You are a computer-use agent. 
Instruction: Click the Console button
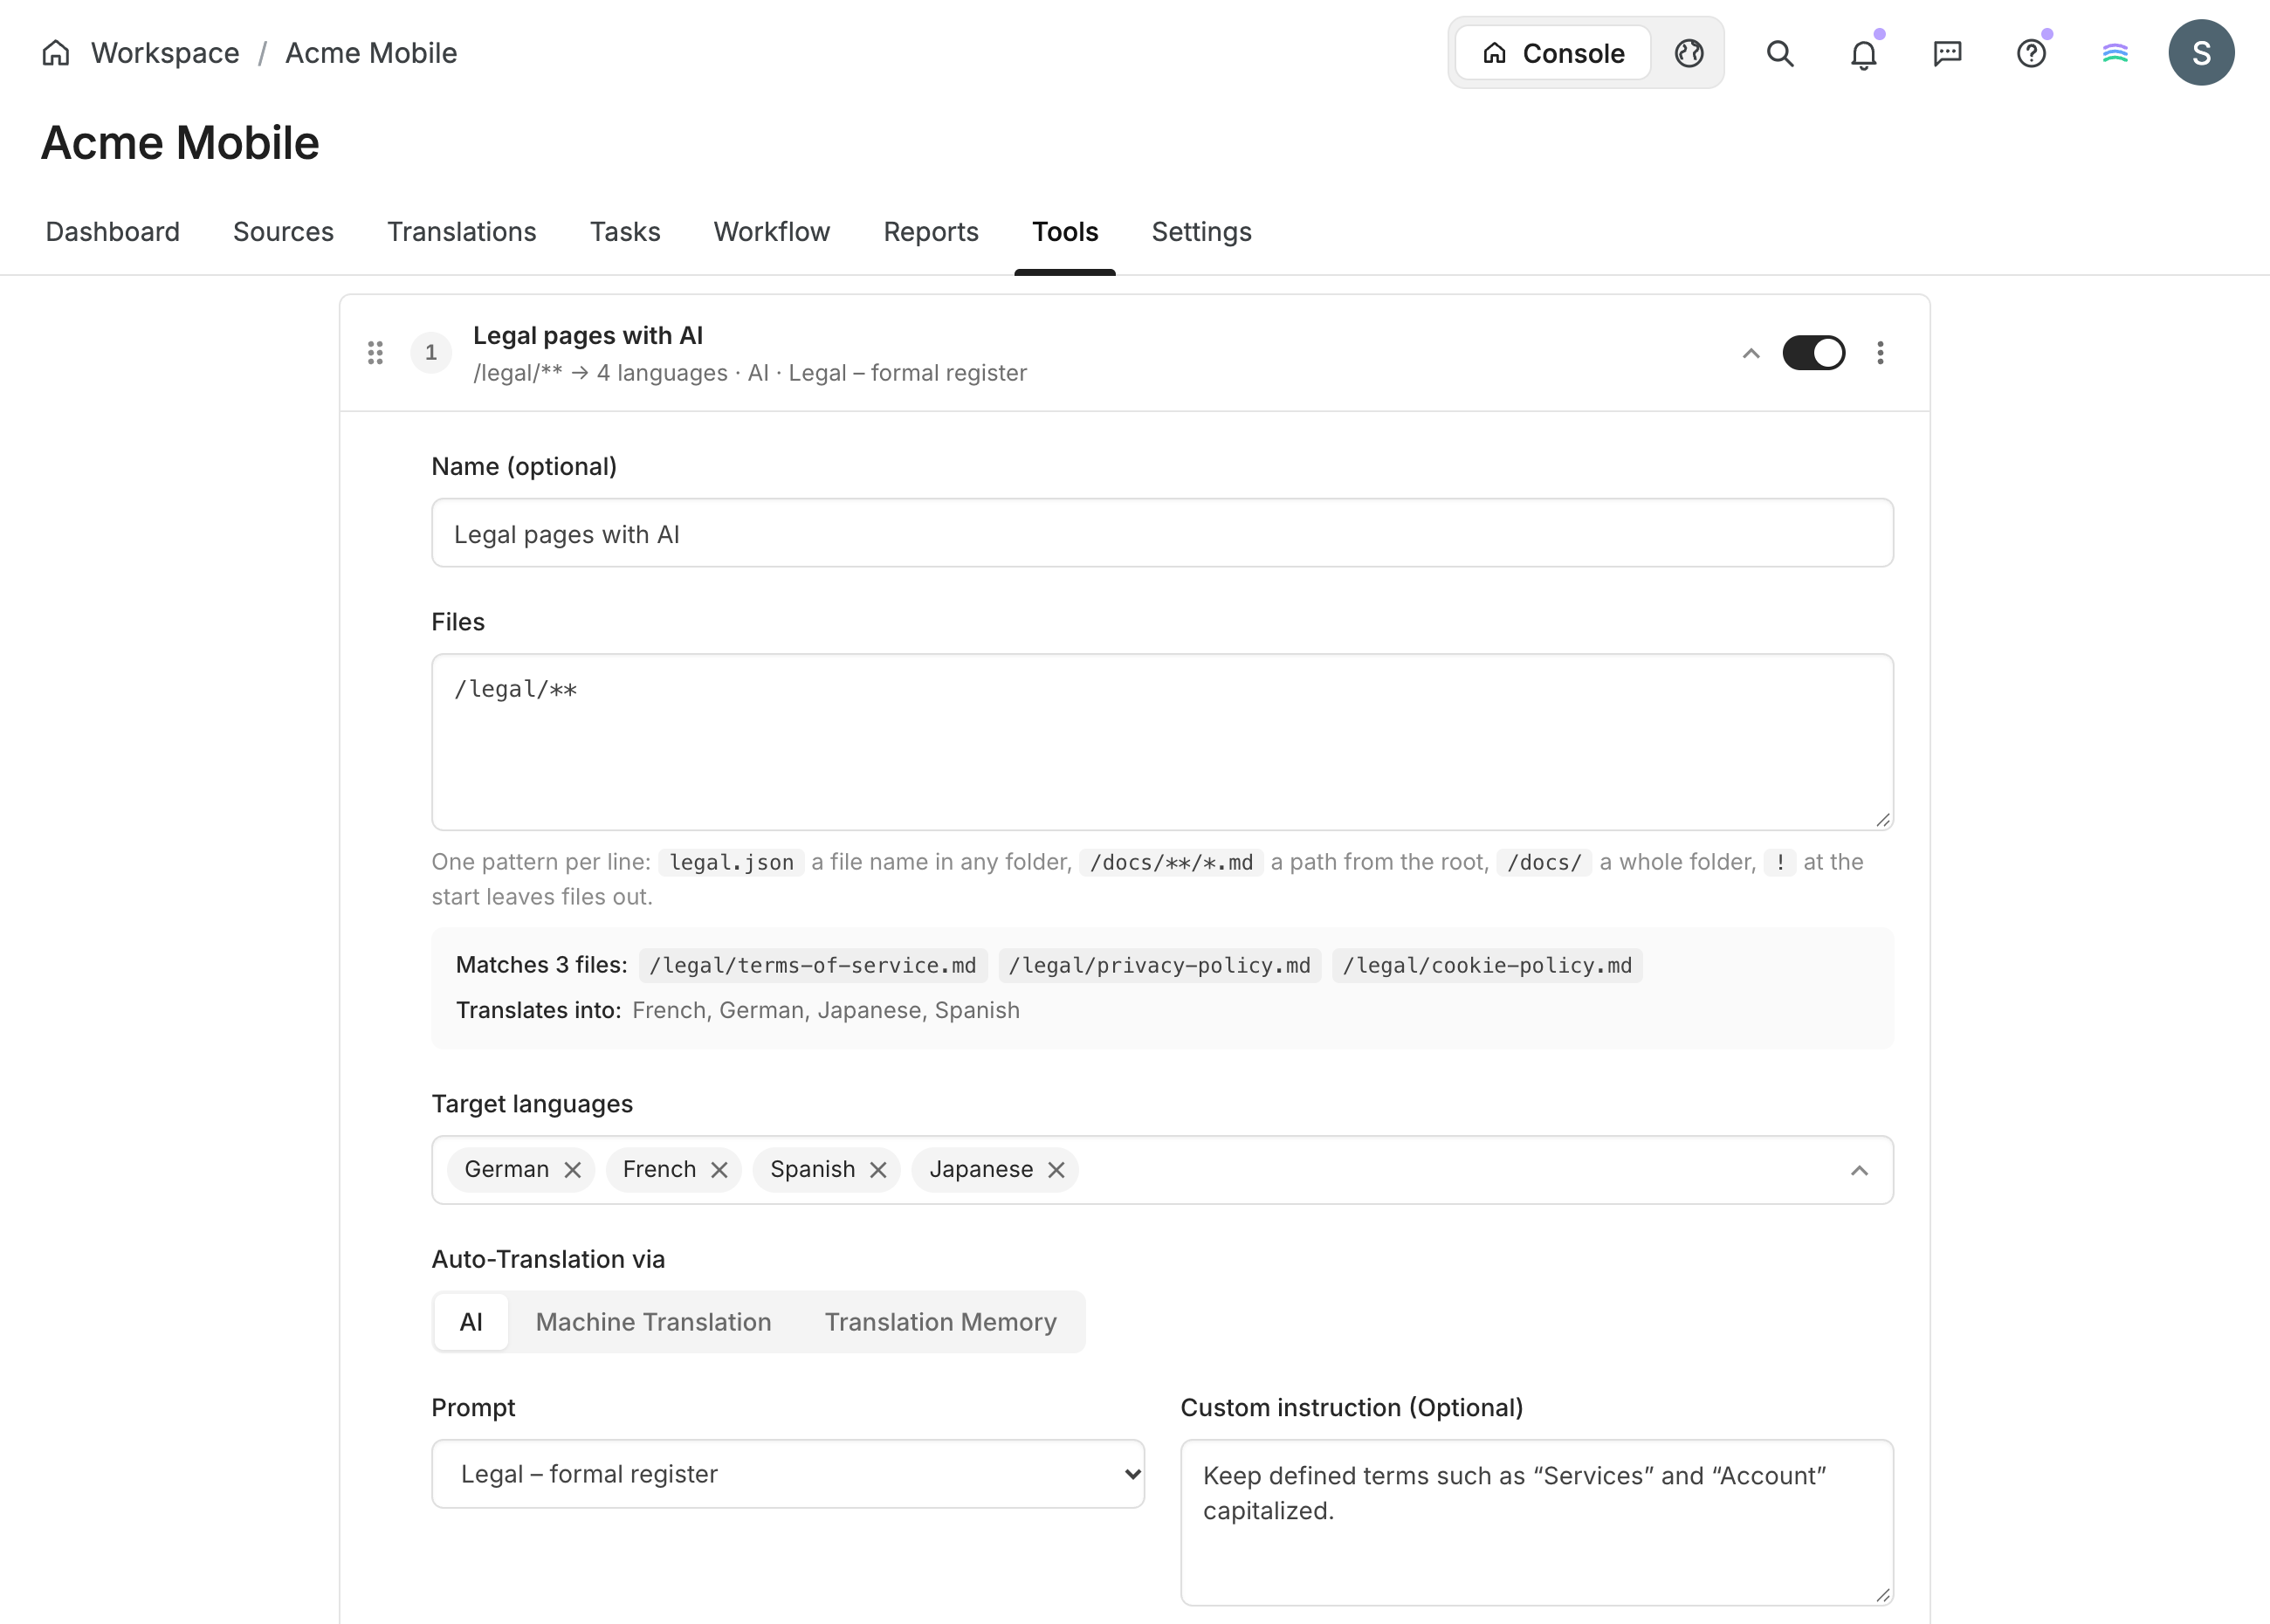pyautogui.click(x=1553, y=53)
